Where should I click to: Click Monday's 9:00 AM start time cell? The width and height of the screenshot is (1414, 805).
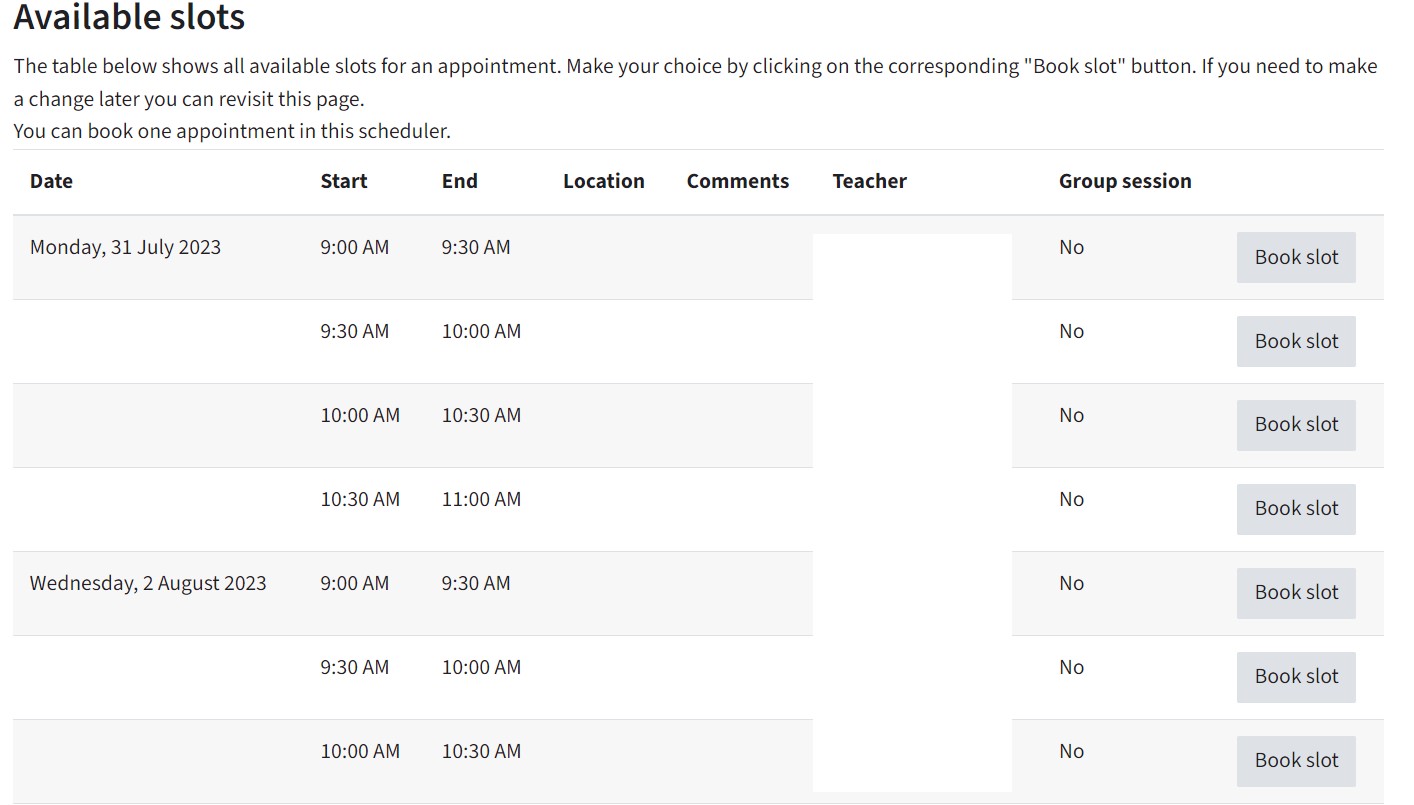355,247
